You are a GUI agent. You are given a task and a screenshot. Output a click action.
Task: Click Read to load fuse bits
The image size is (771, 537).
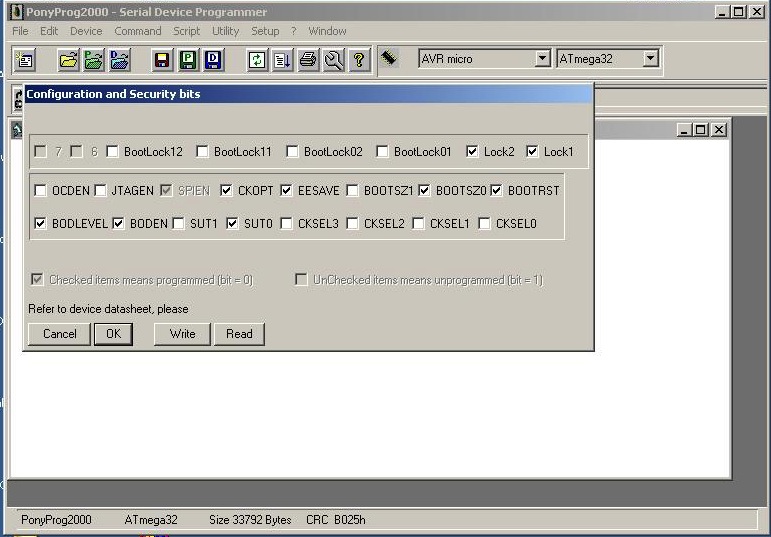239,334
